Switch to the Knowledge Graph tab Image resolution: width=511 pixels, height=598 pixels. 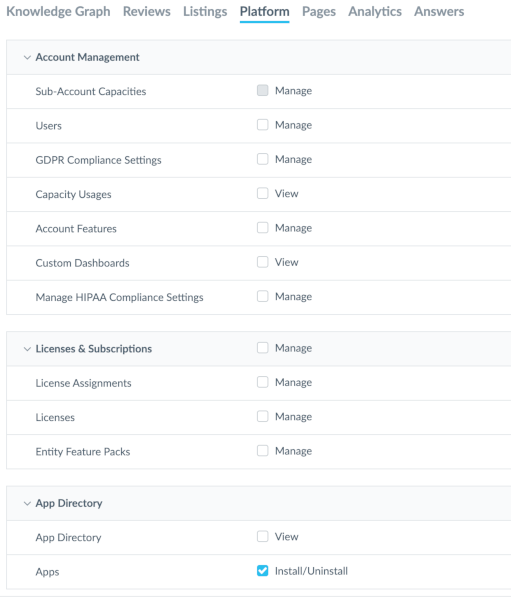tap(58, 11)
